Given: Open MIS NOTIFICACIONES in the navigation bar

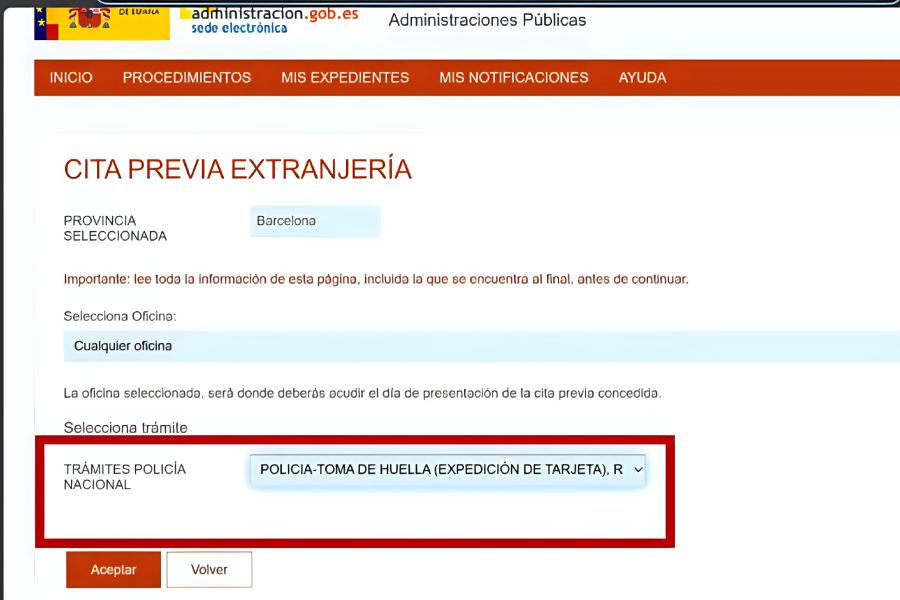Looking at the screenshot, I should tap(514, 78).
